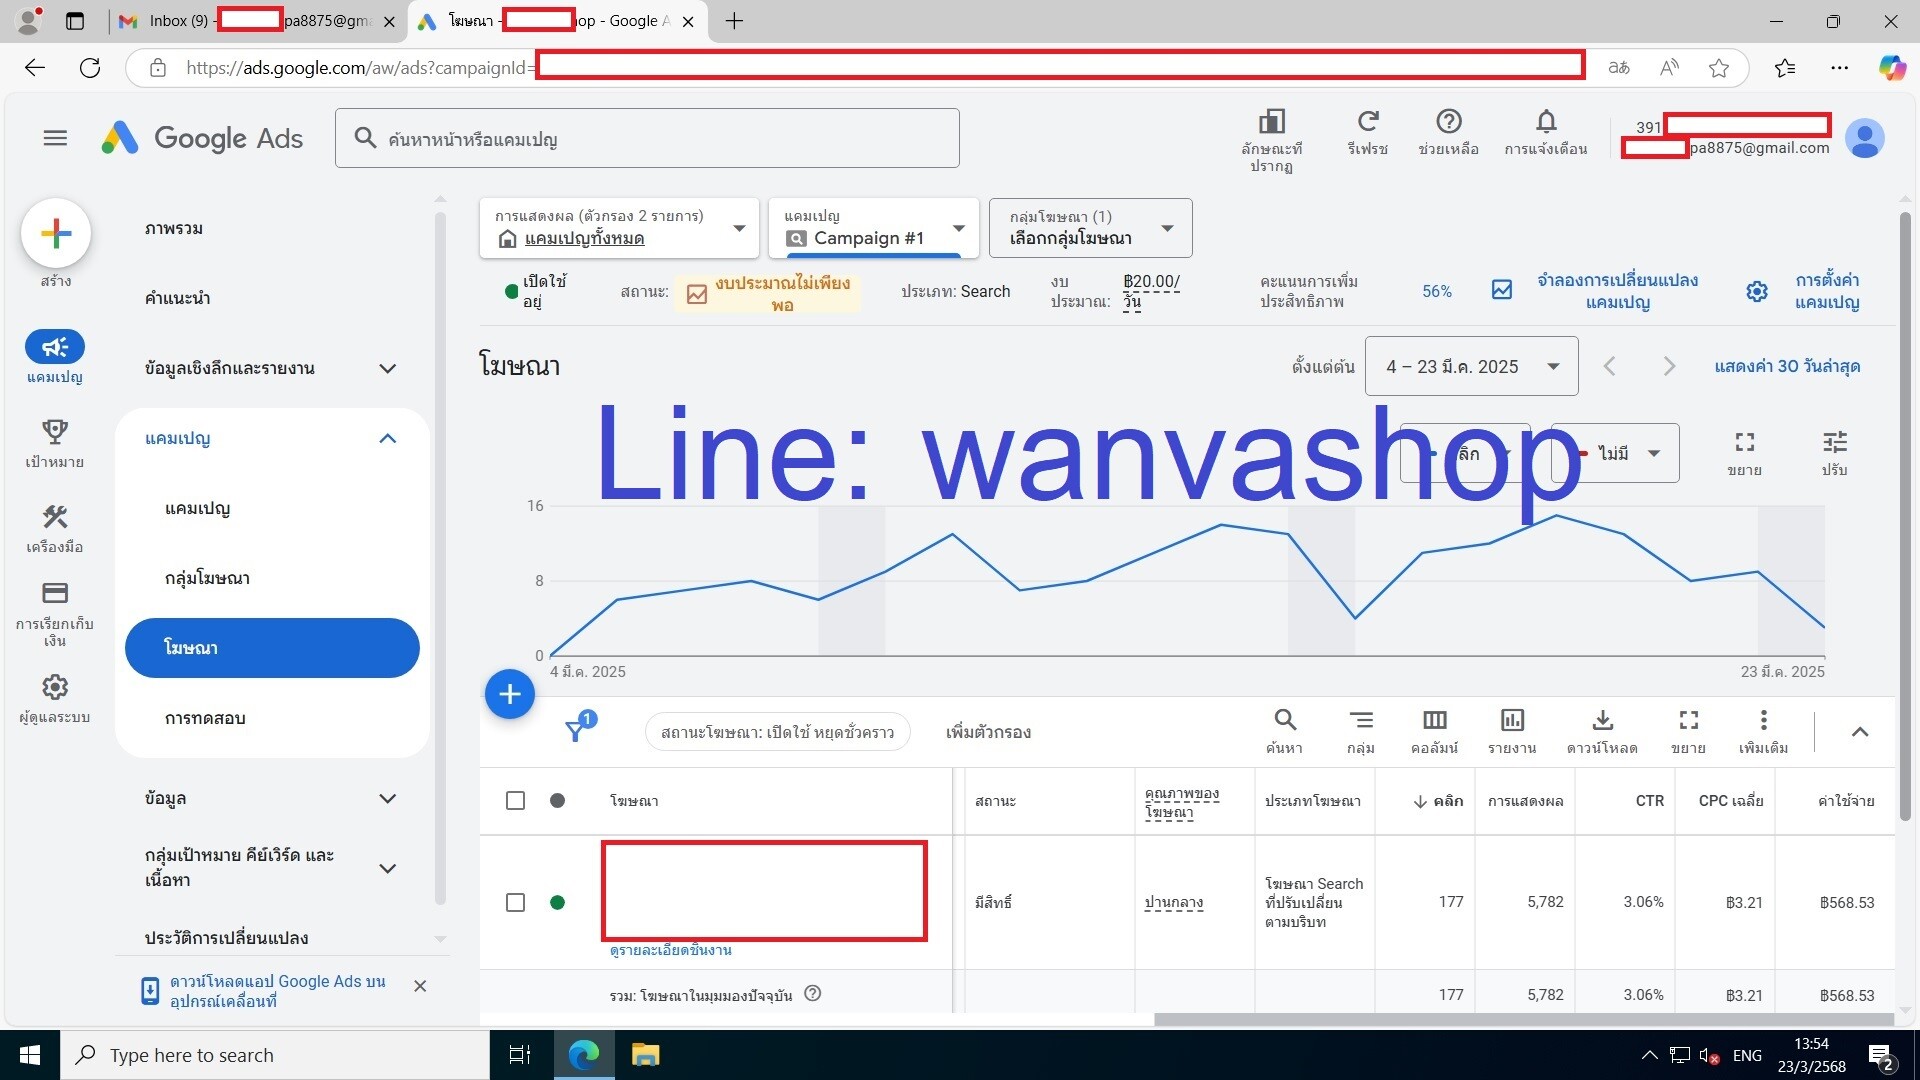
Task: Click the รีเฟรช refresh icon
Action: [1367, 121]
